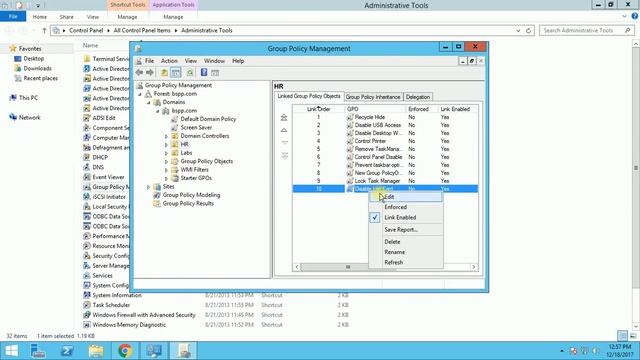Select the Lock Task Manager row

[x=385, y=181]
